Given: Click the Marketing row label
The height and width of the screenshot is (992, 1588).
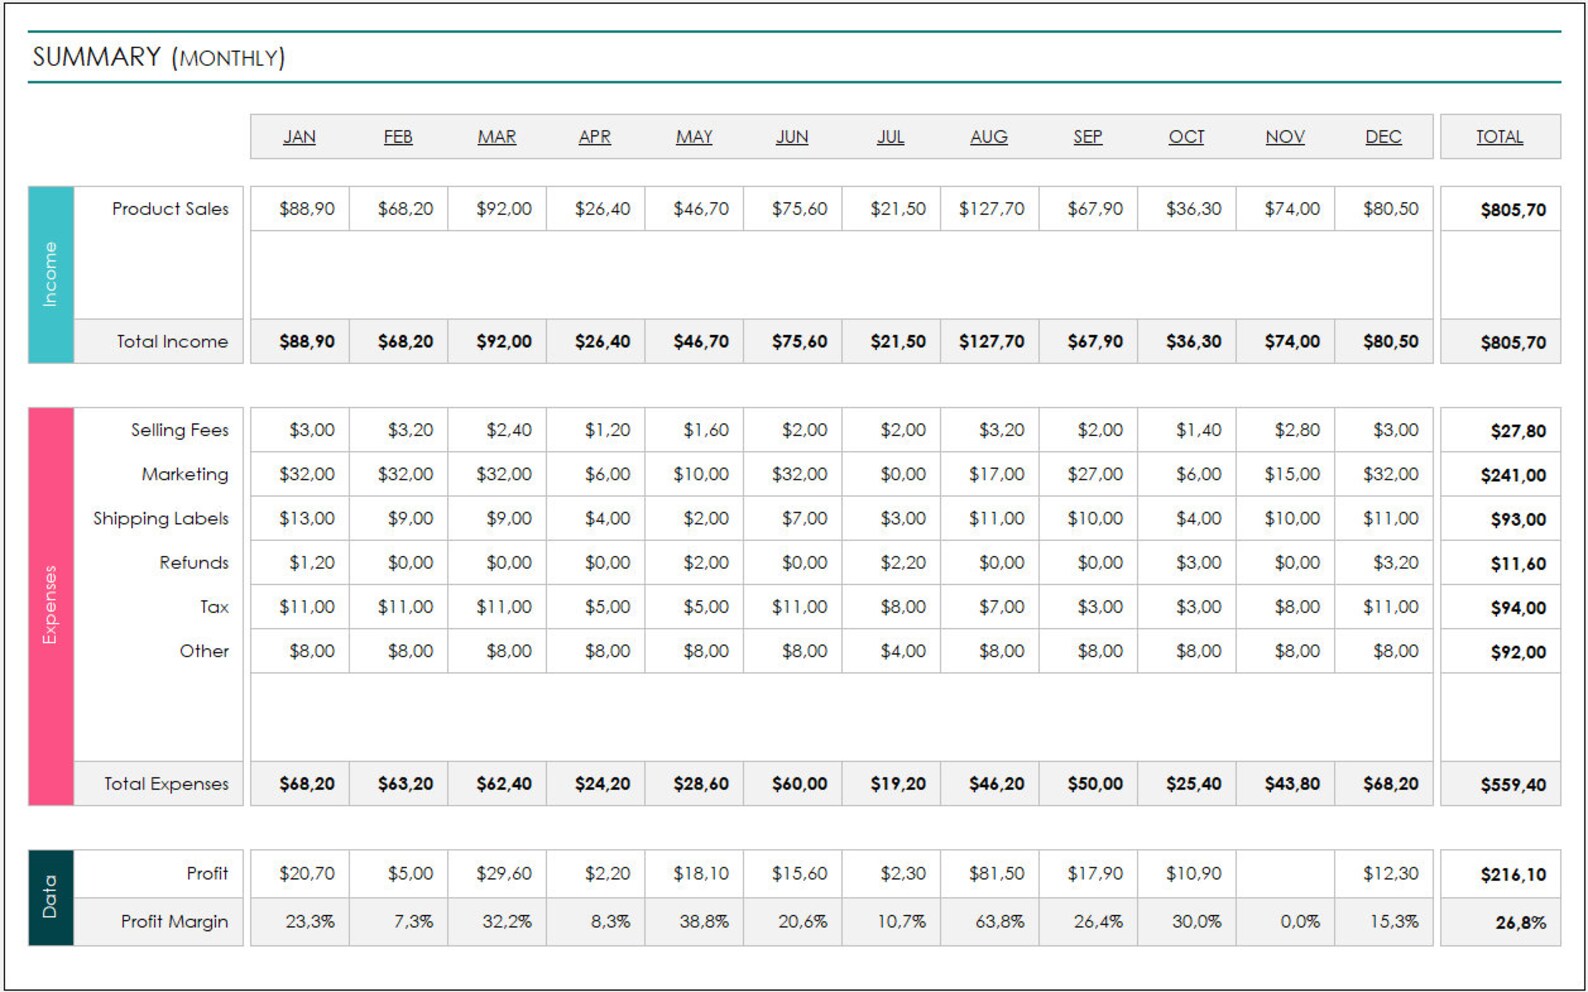Looking at the screenshot, I should 185,474.
